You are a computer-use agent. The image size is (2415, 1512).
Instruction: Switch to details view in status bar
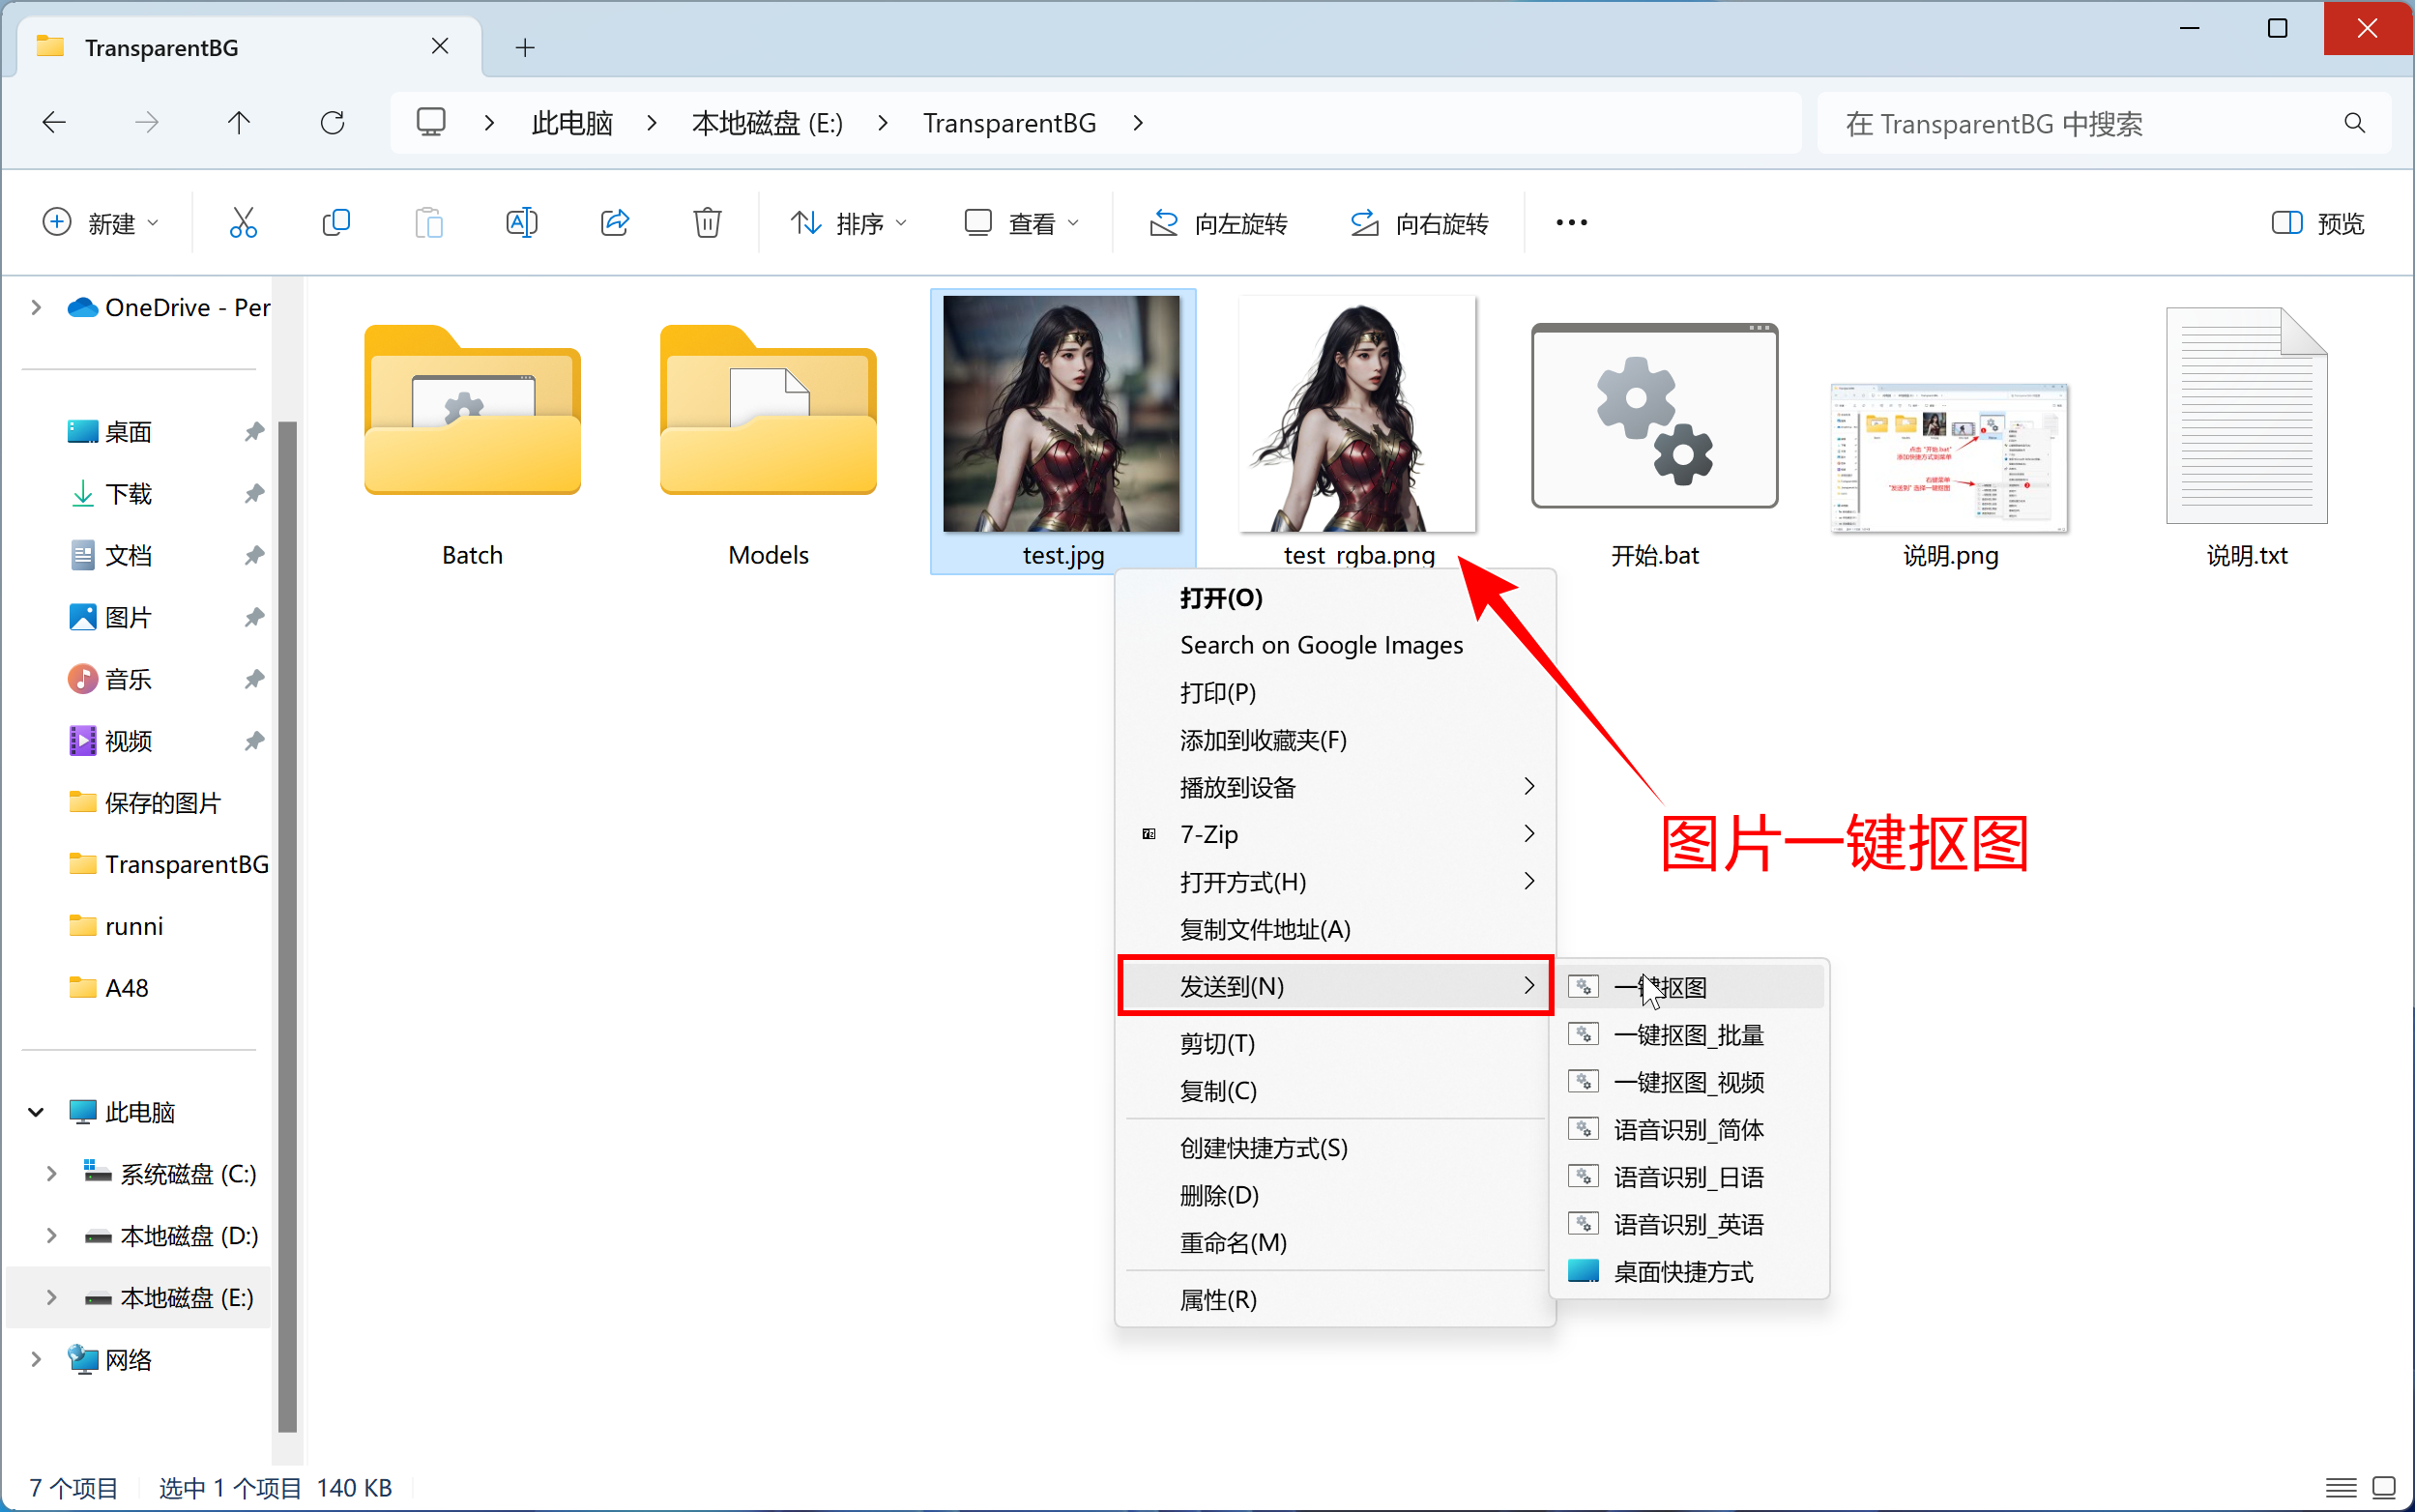click(2341, 1488)
